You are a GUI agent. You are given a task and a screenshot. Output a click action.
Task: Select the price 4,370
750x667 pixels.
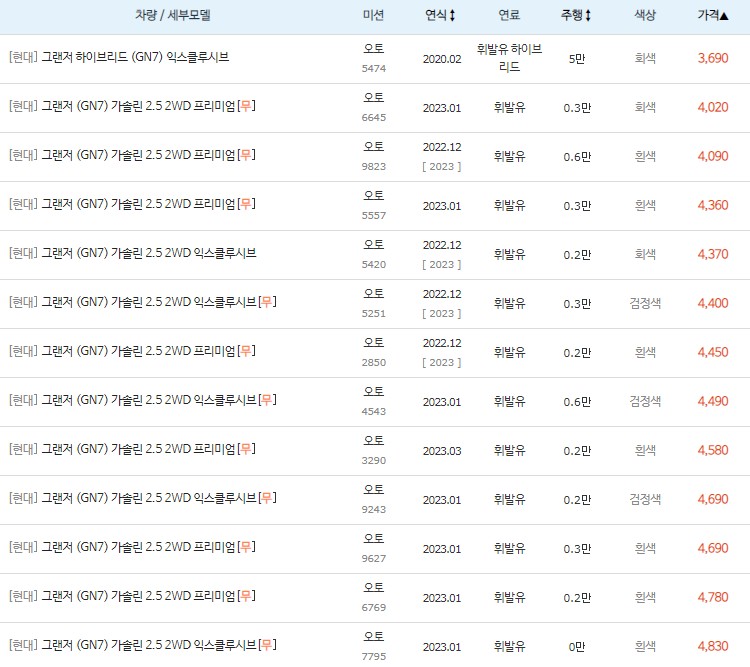pyautogui.click(x=713, y=254)
